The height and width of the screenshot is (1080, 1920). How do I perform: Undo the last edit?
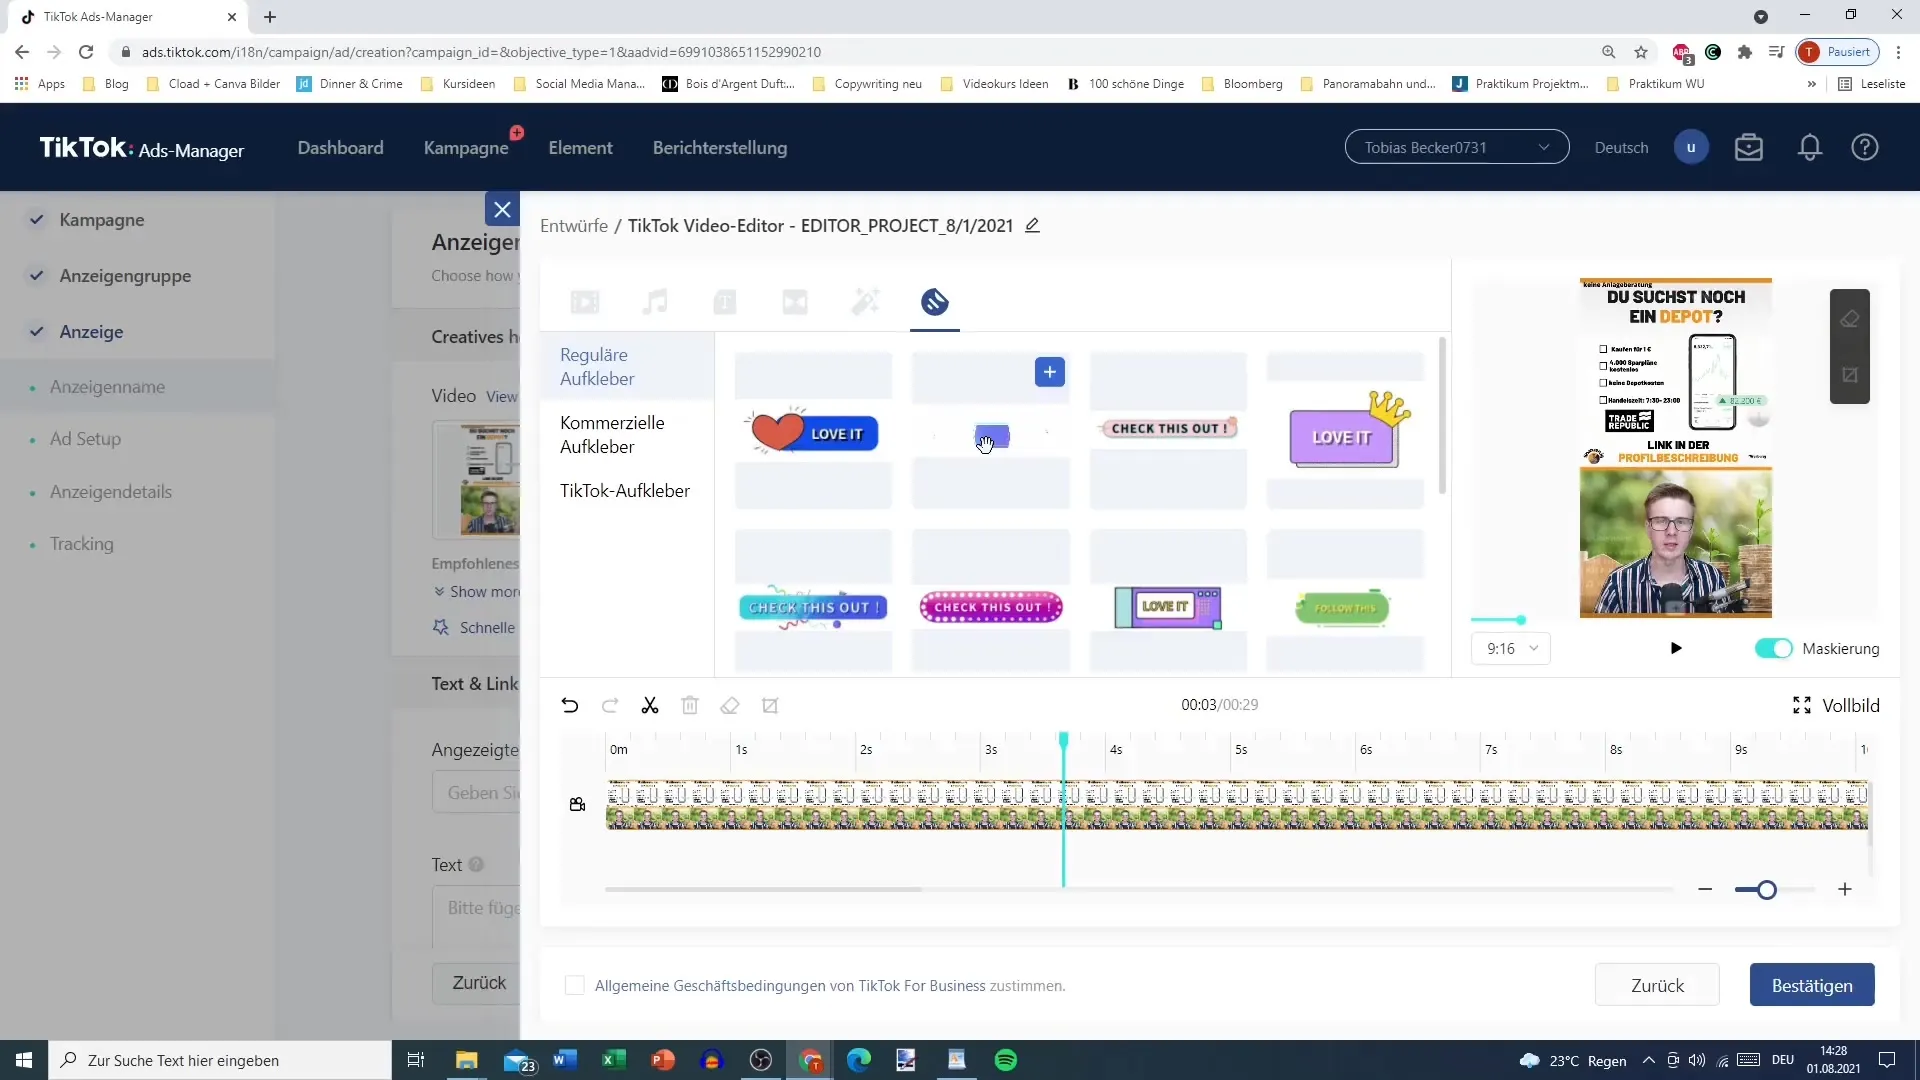pos(570,706)
